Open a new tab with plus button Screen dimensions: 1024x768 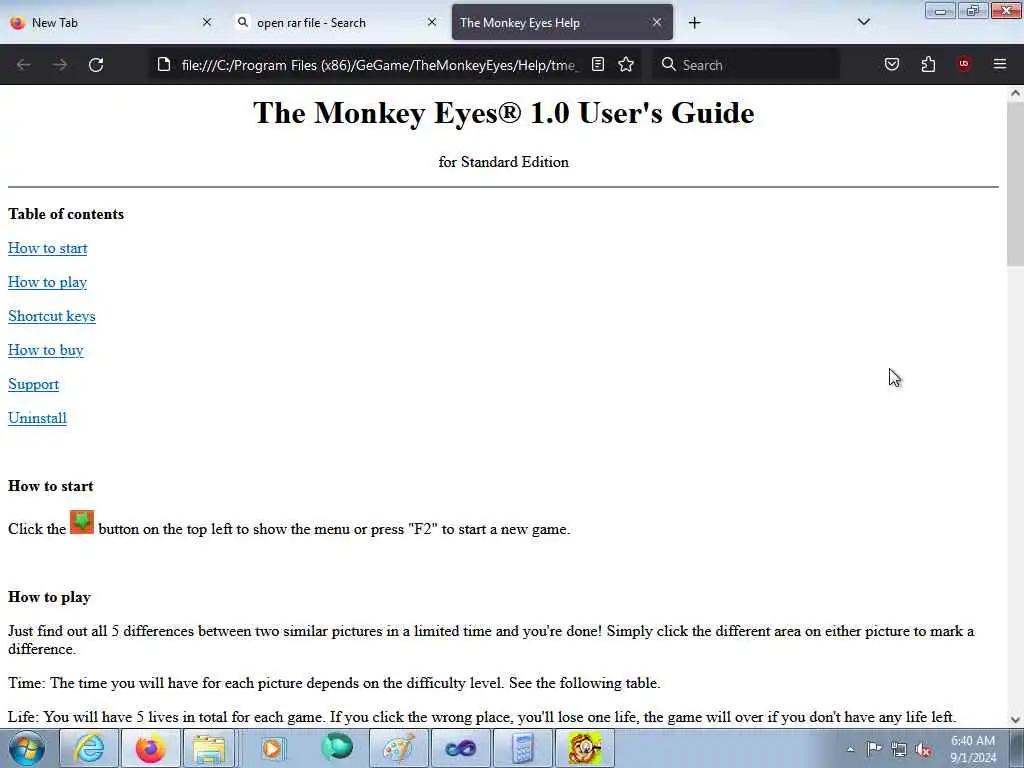pos(694,23)
